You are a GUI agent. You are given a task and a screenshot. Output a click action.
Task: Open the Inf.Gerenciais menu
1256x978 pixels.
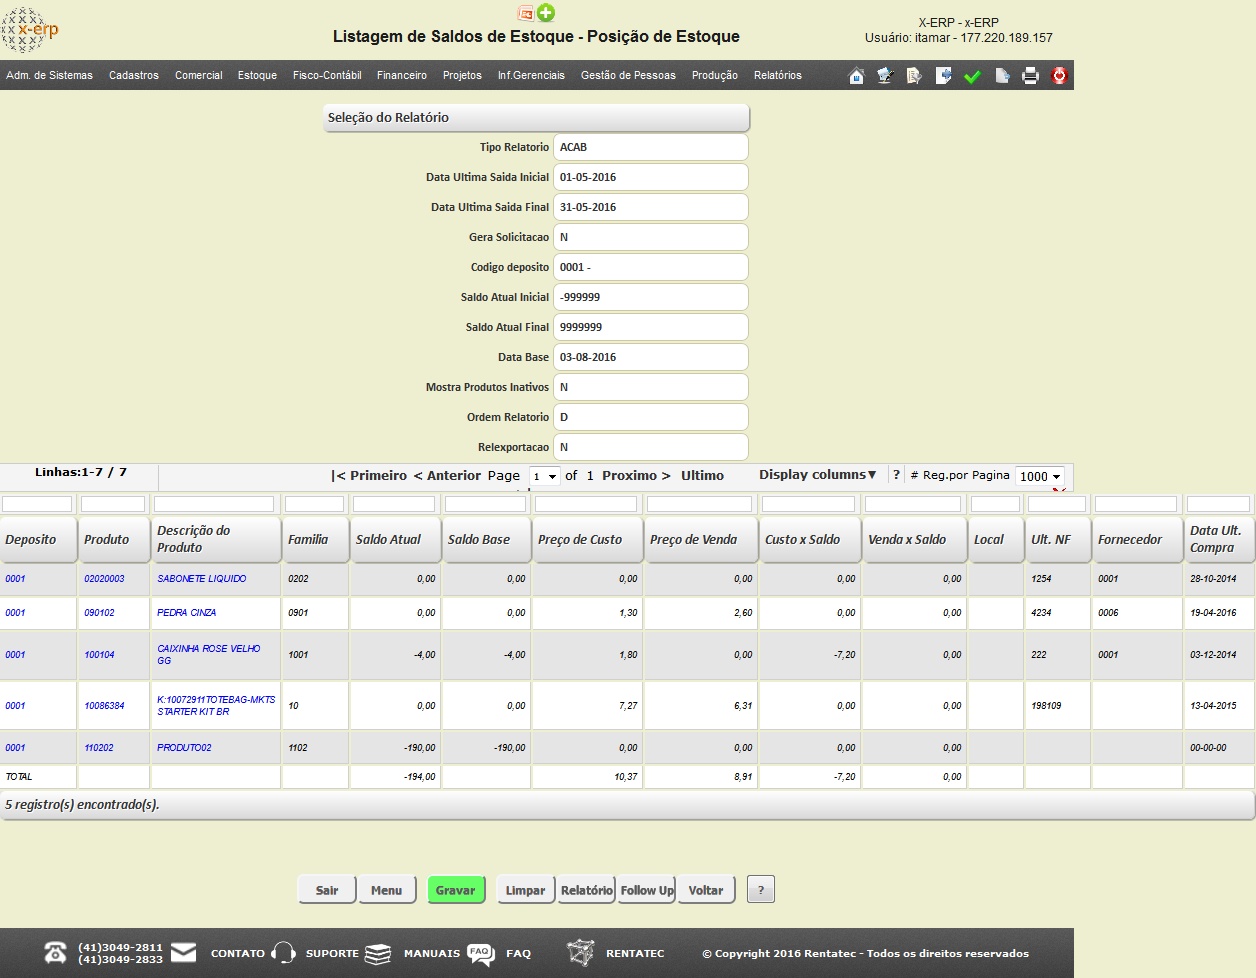[531, 75]
